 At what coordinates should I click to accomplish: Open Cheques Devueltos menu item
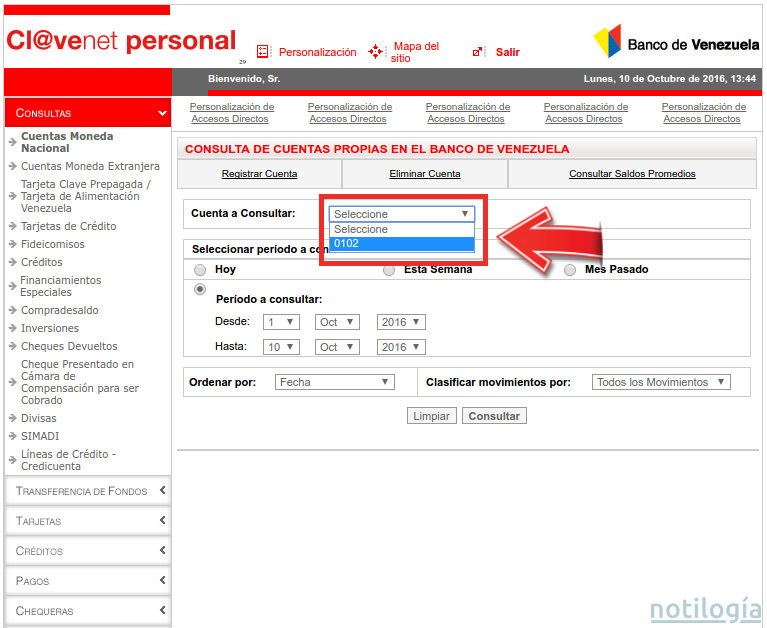tap(69, 346)
